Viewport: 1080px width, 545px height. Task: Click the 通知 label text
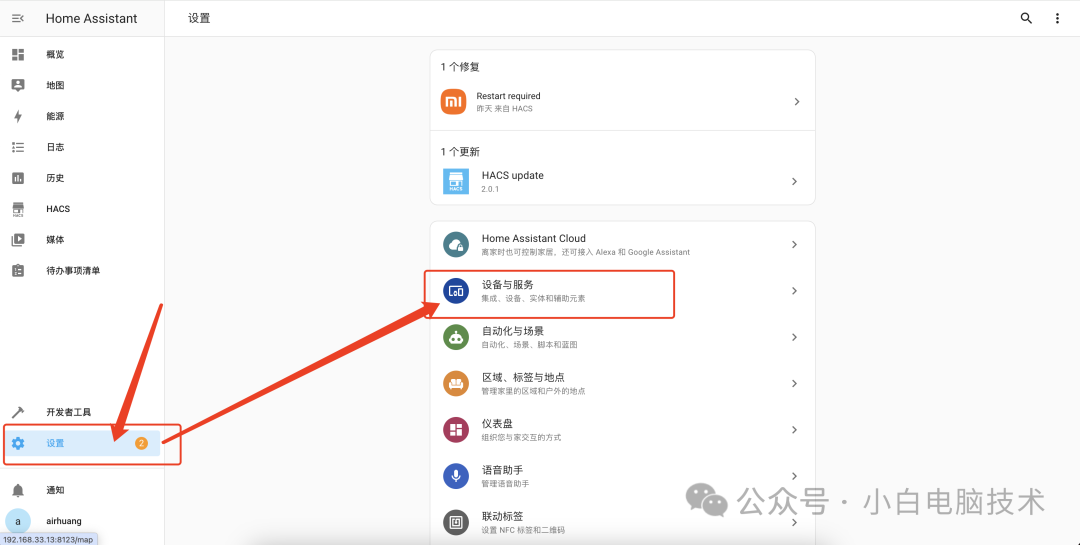pyautogui.click(x=55, y=491)
